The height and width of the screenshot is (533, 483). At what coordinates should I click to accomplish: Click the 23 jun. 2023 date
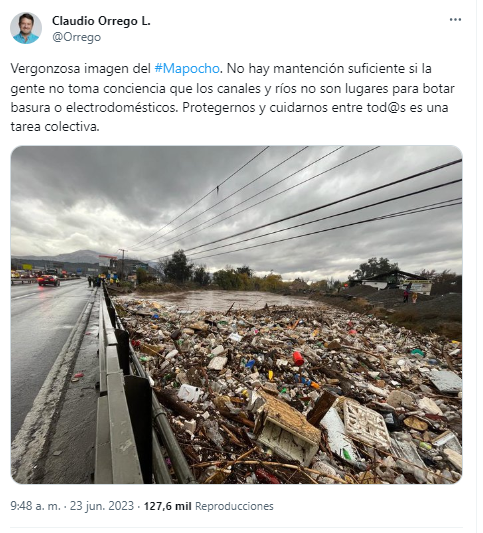(102, 505)
